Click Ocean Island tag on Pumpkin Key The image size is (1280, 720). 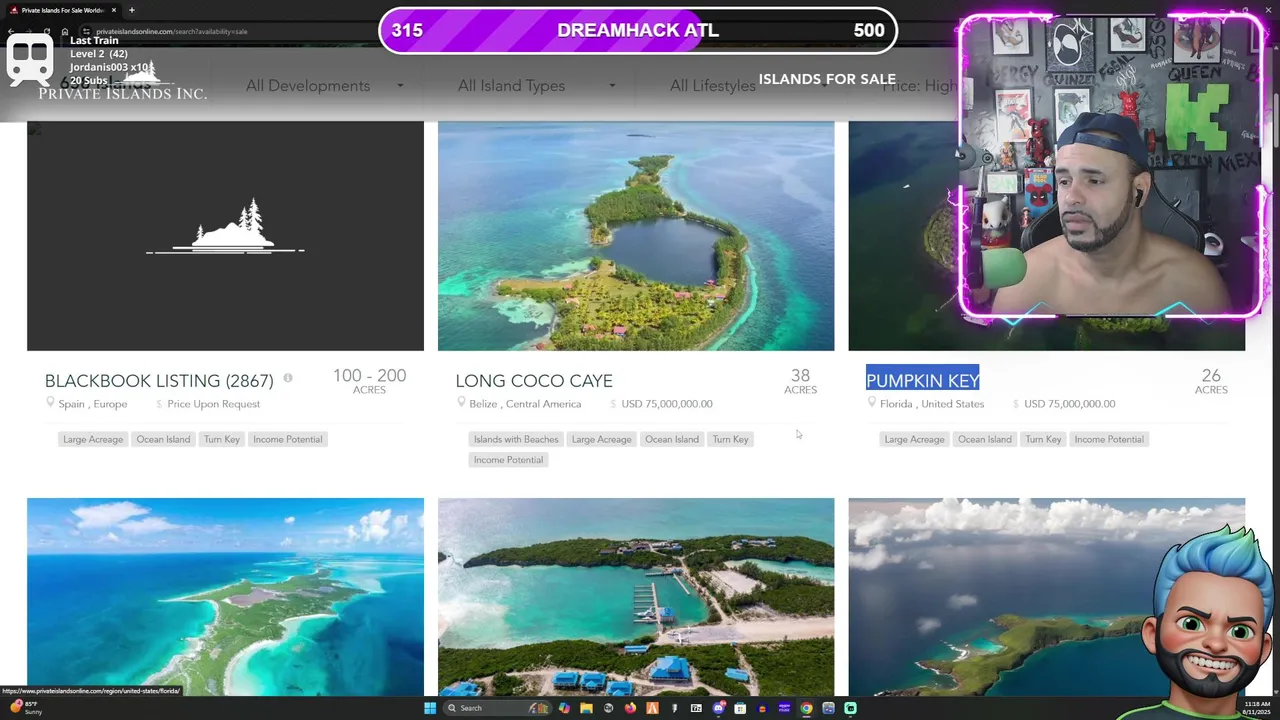[x=985, y=439]
